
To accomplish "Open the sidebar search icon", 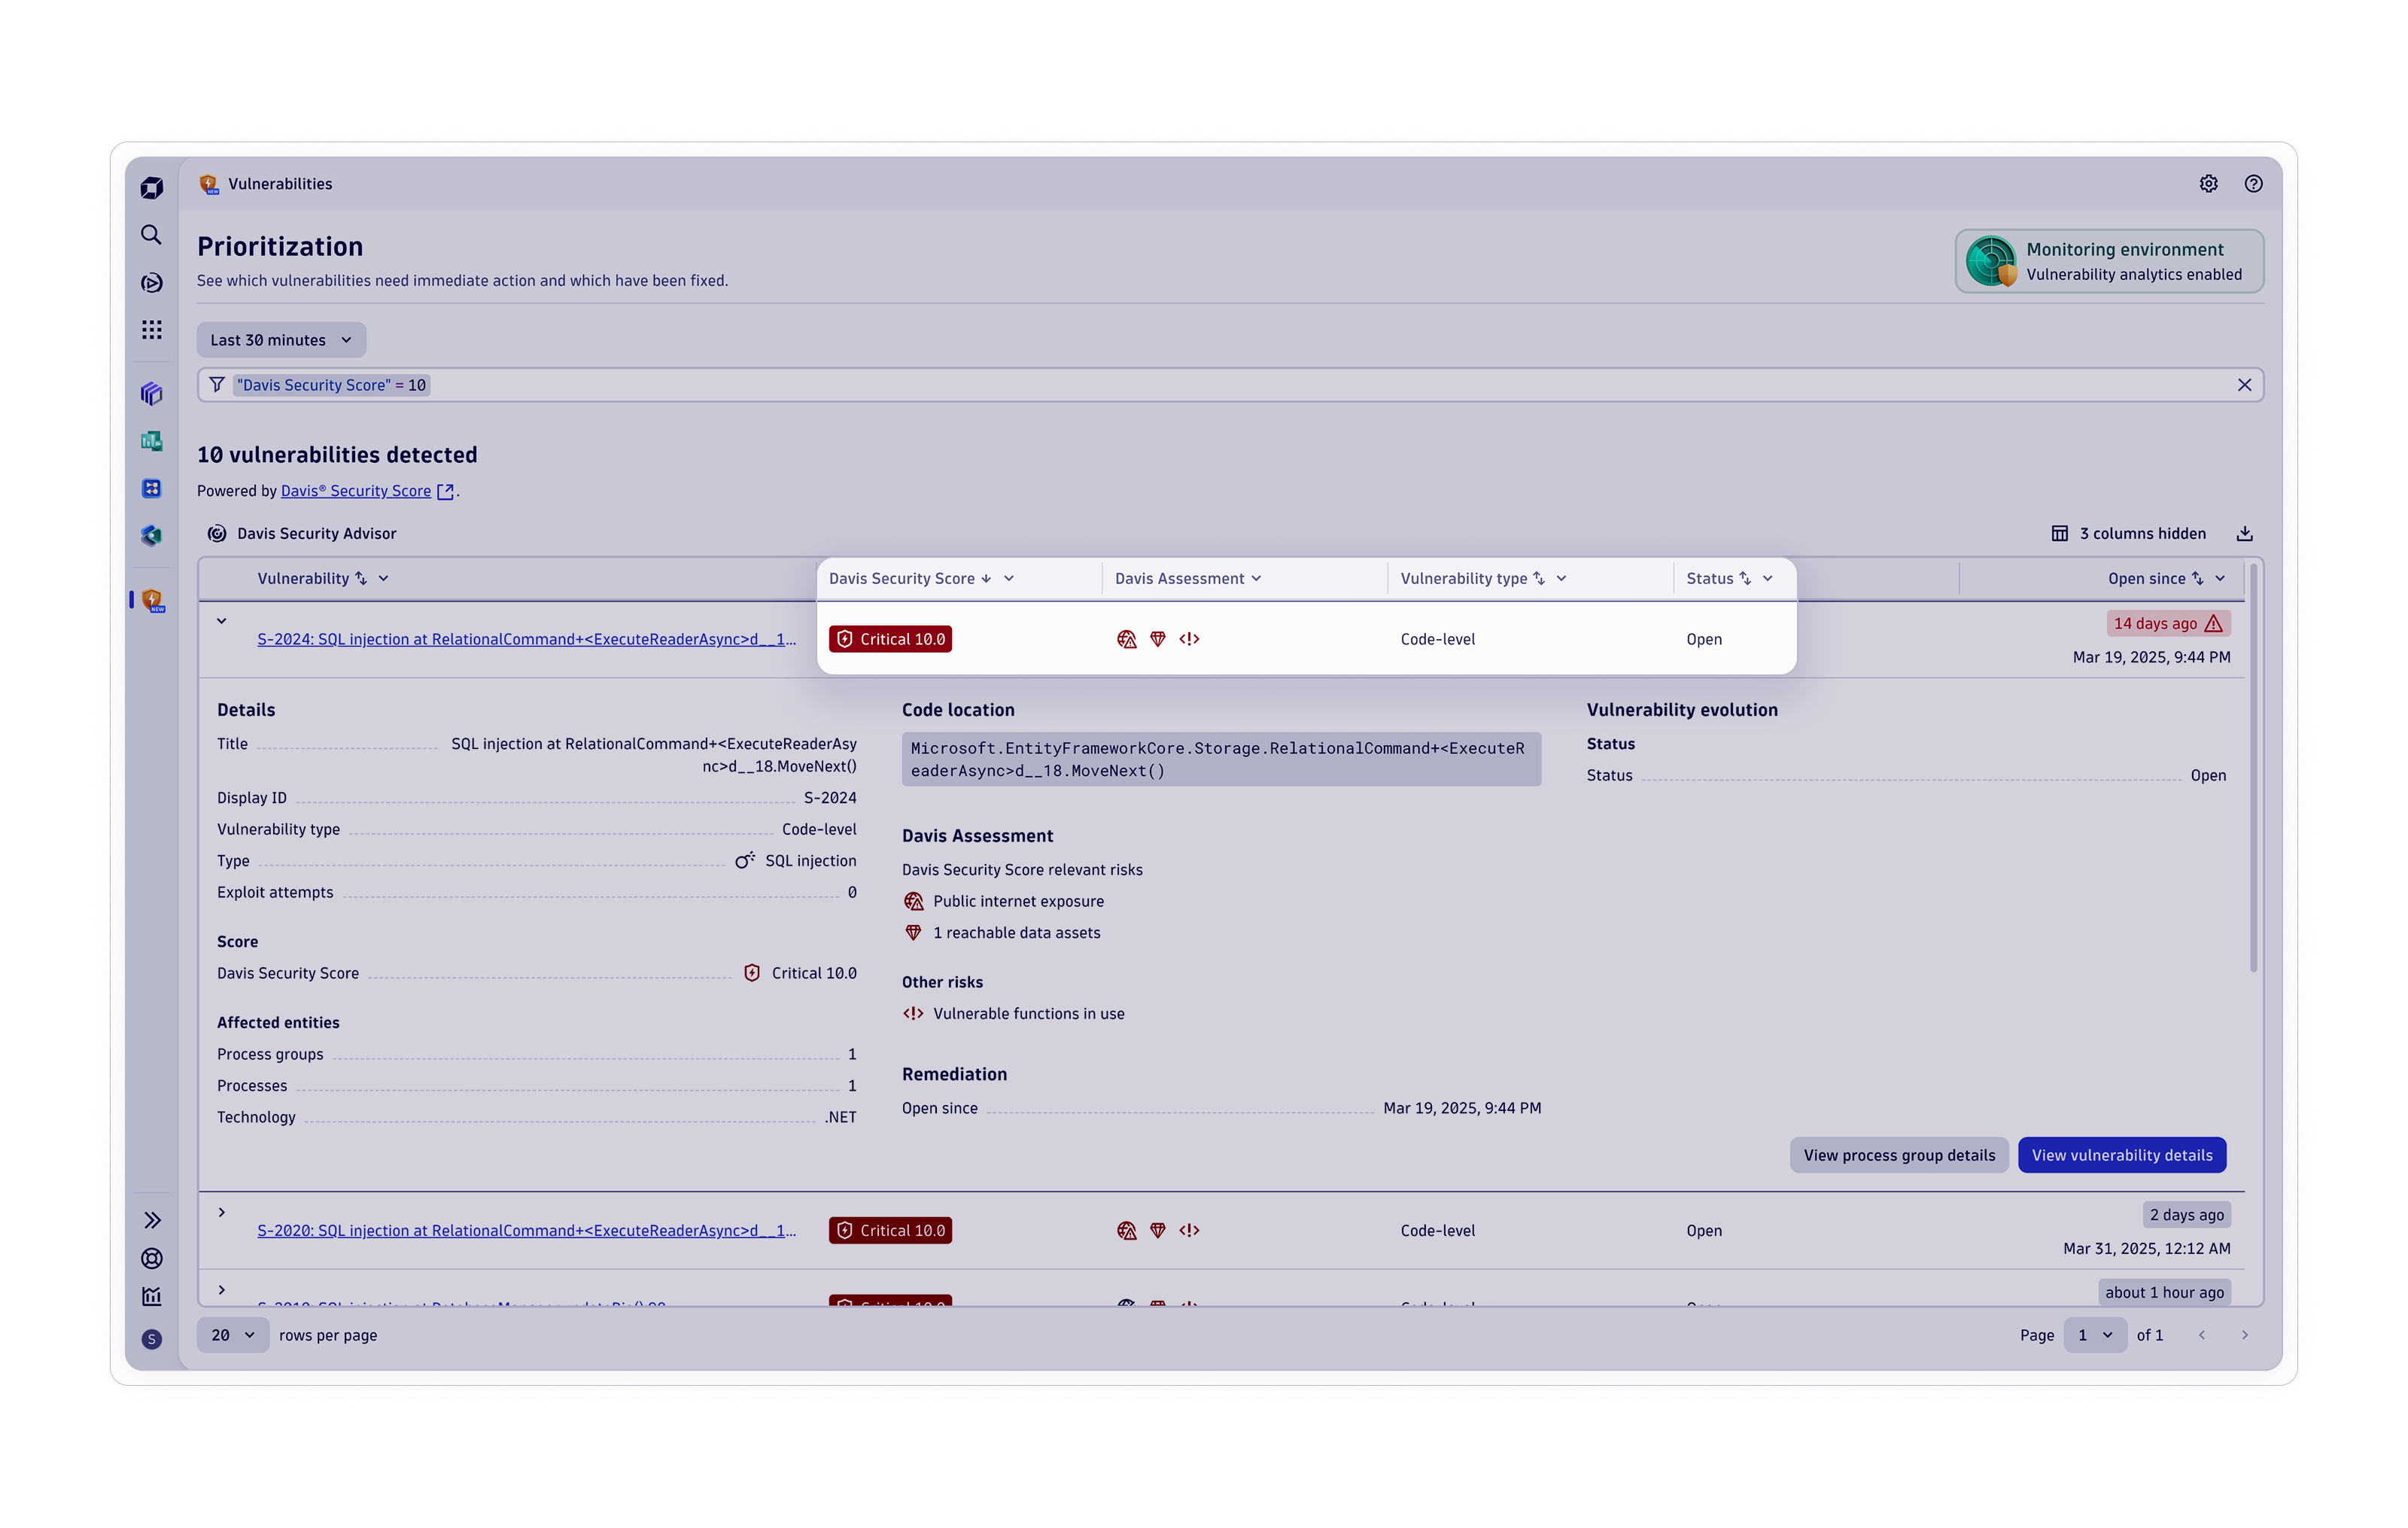I will pyautogui.click(x=151, y=235).
